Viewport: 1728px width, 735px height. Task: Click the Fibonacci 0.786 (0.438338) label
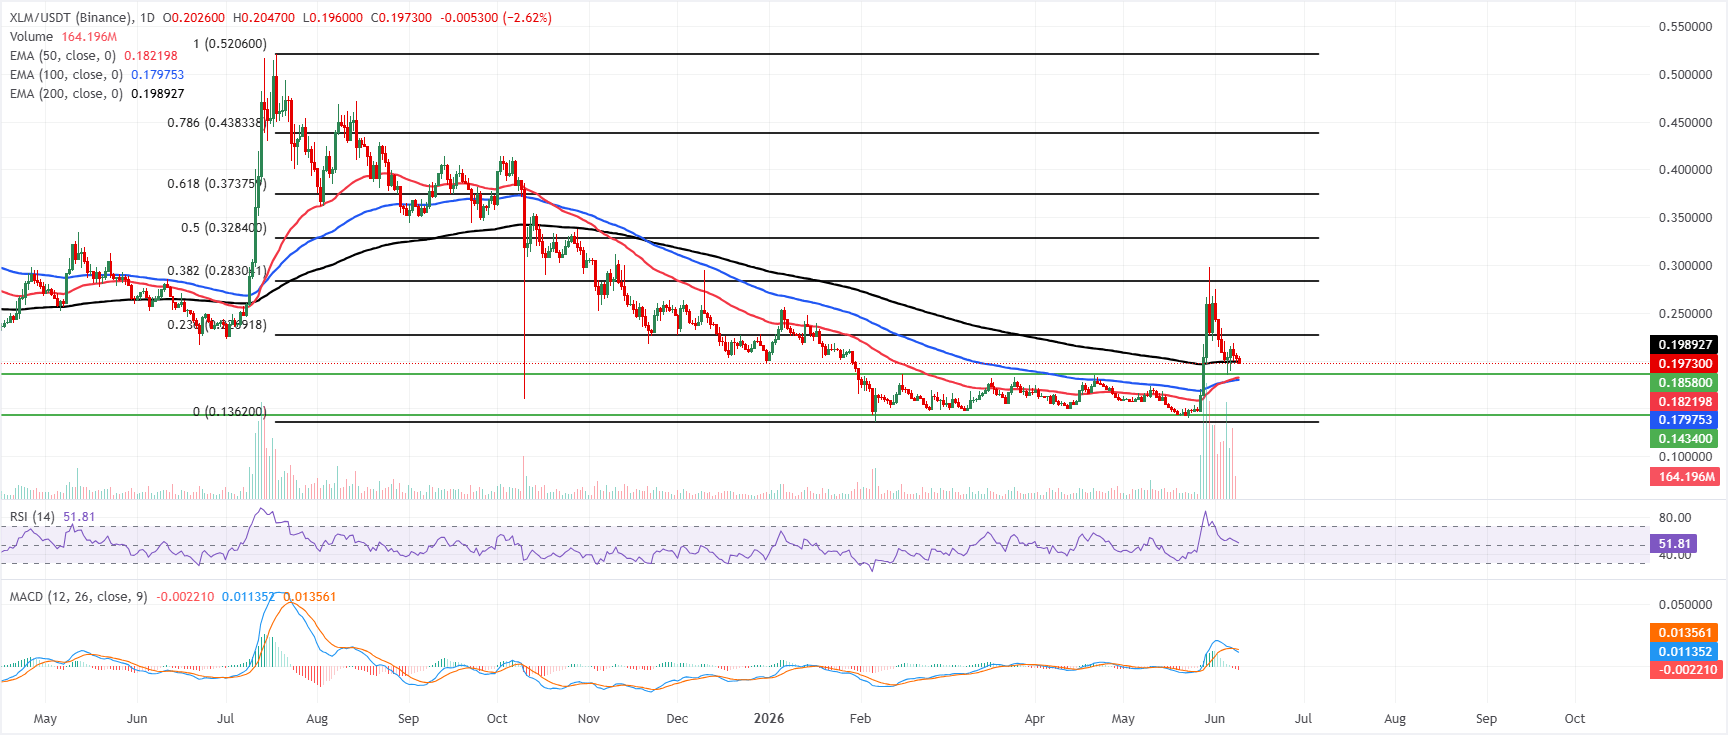216,123
